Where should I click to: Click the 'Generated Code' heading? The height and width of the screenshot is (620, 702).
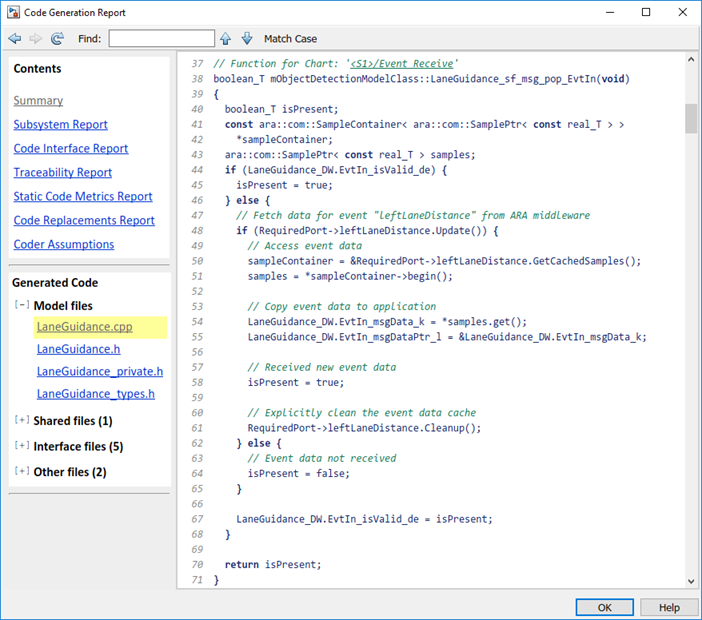point(55,283)
